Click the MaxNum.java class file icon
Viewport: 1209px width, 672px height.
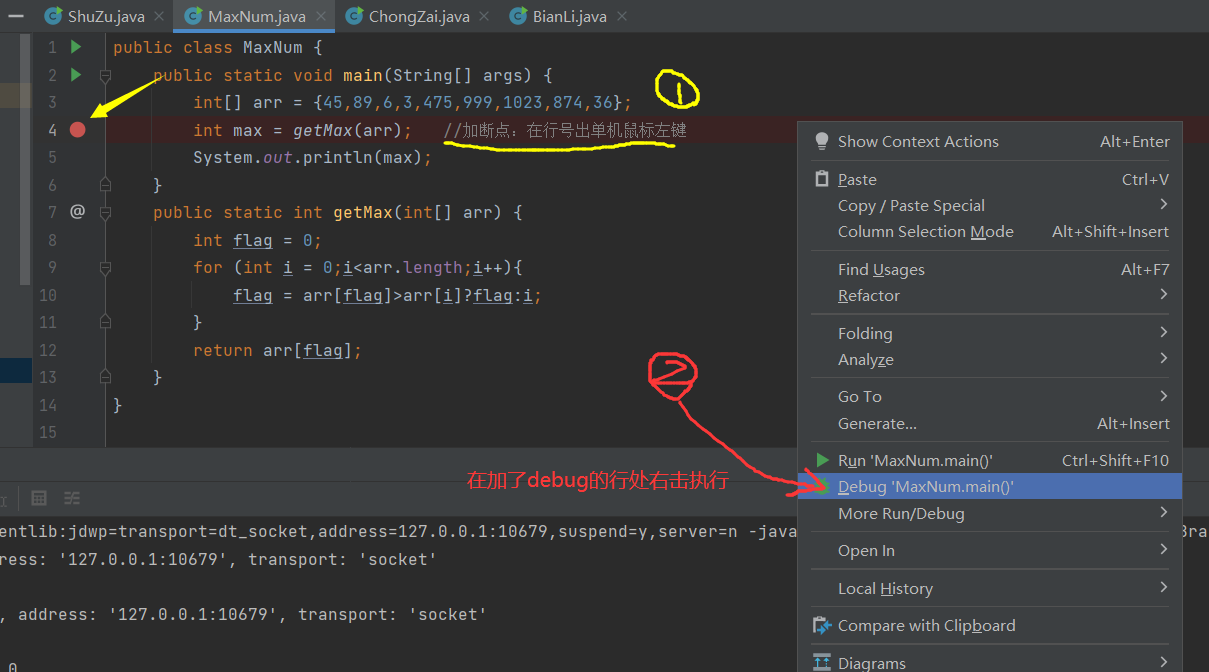pyautogui.click(x=194, y=16)
